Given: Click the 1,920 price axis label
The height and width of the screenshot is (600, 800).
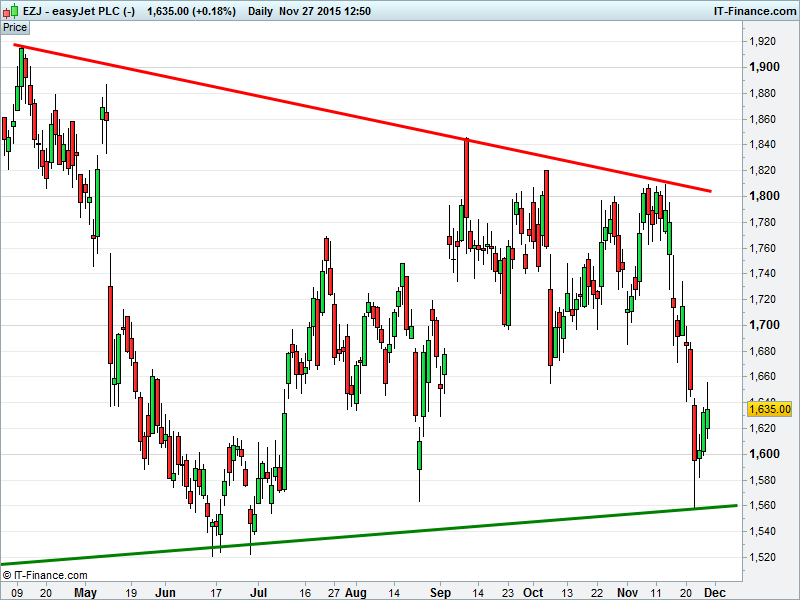Looking at the screenshot, I should pyautogui.click(x=763, y=42).
